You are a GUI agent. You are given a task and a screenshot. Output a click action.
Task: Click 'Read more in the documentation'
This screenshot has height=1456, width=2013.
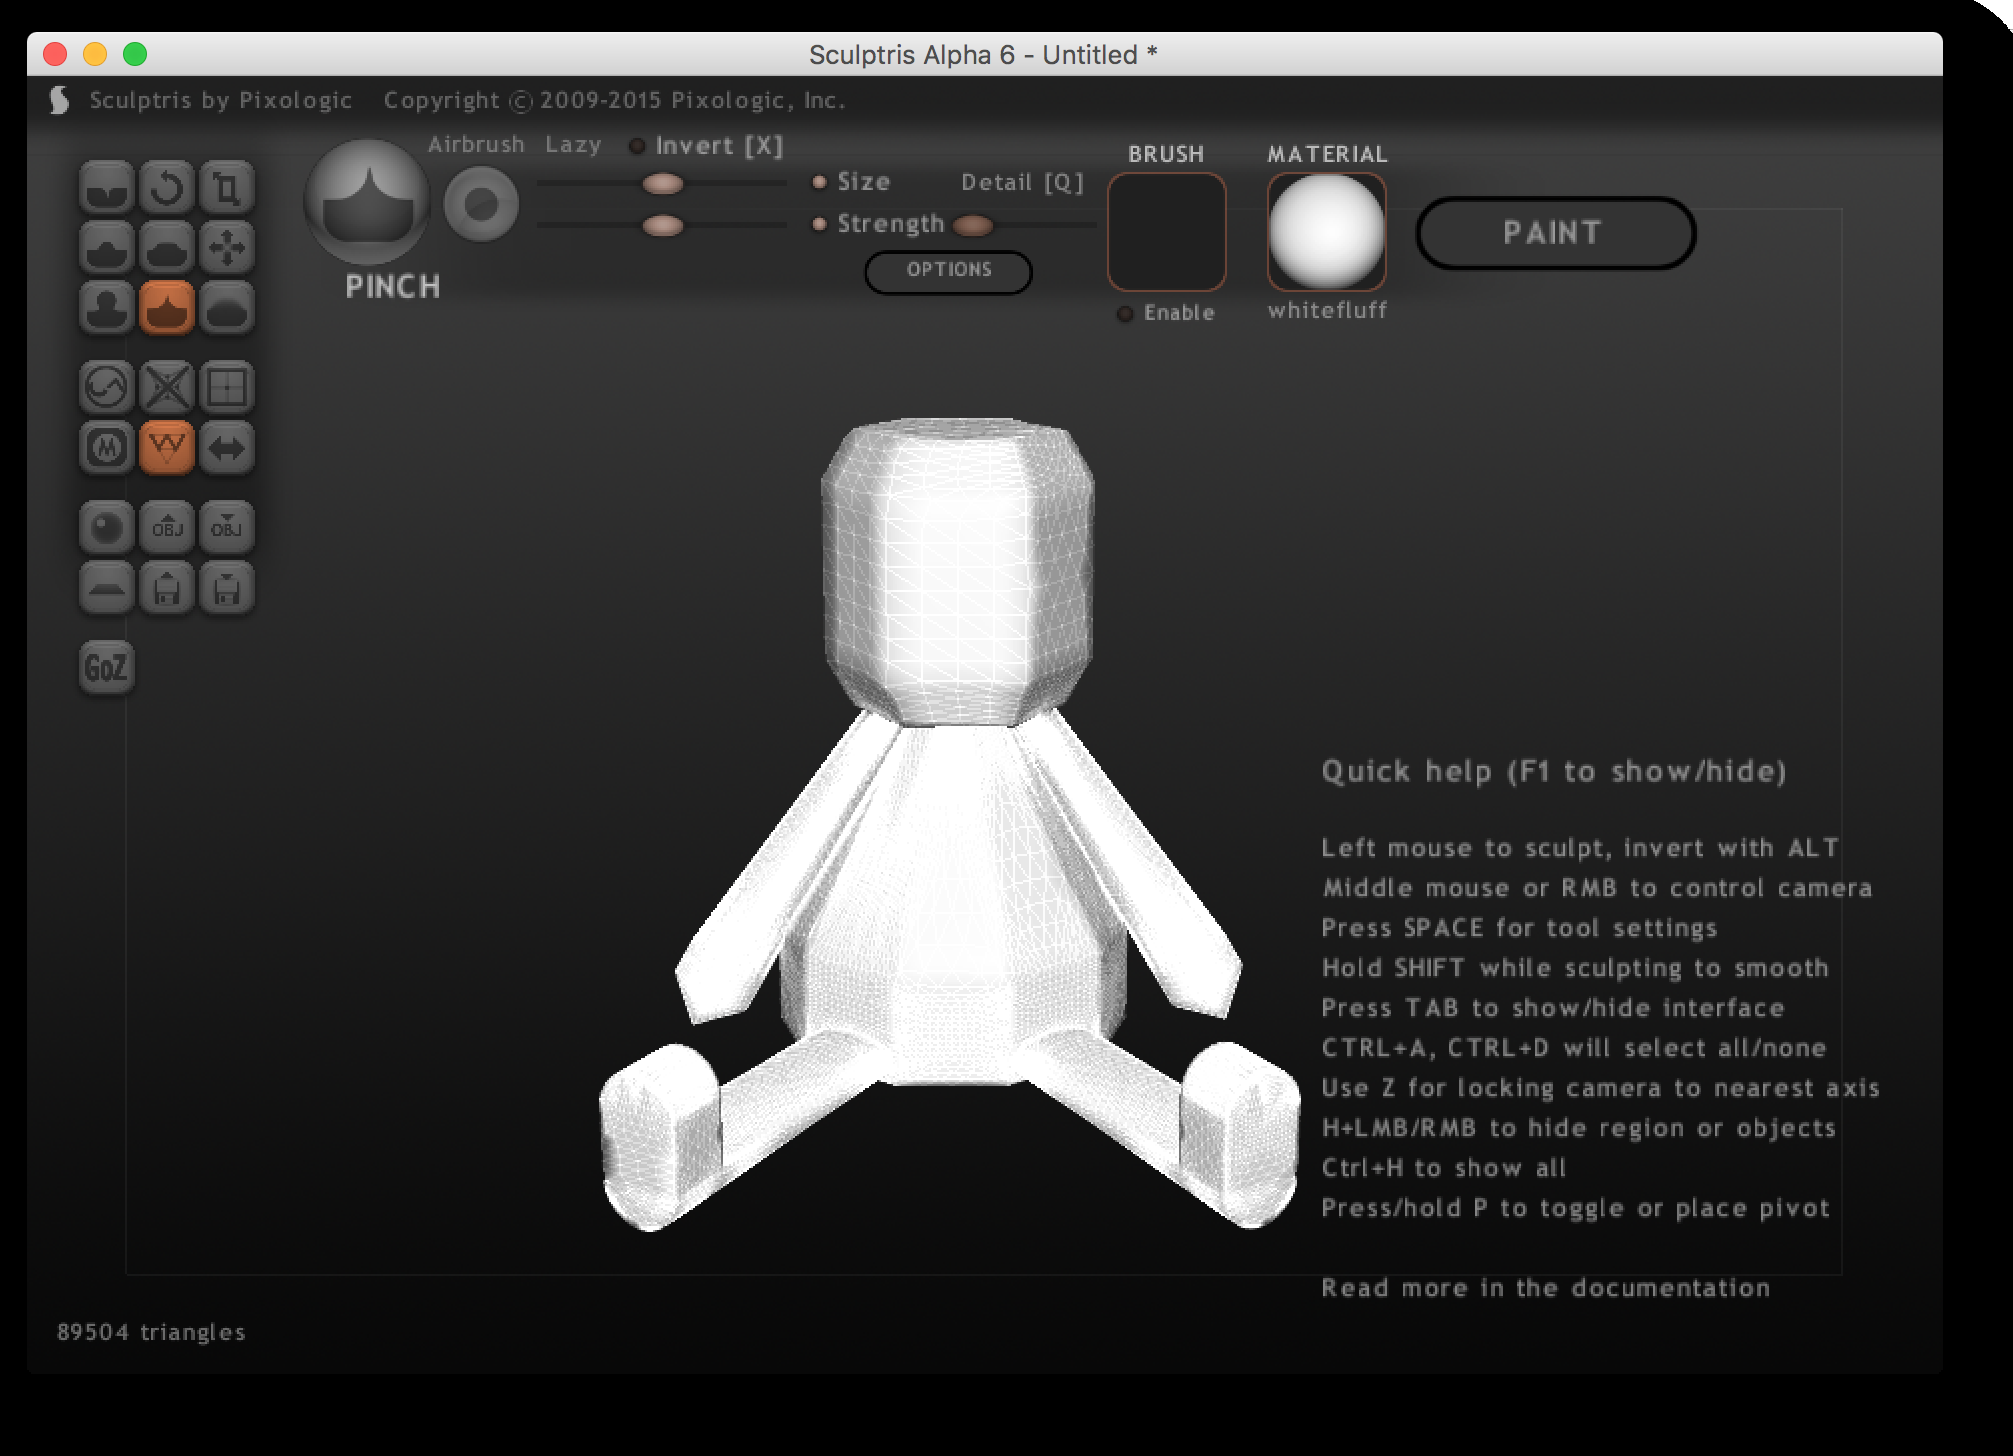pyautogui.click(x=1546, y=1288)
